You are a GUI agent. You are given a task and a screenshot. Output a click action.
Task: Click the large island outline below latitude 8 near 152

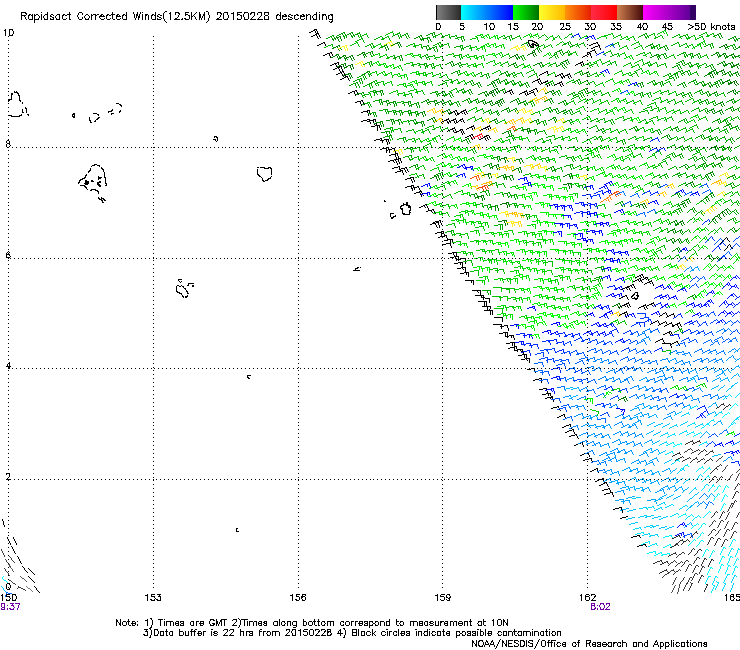[93, 182]
